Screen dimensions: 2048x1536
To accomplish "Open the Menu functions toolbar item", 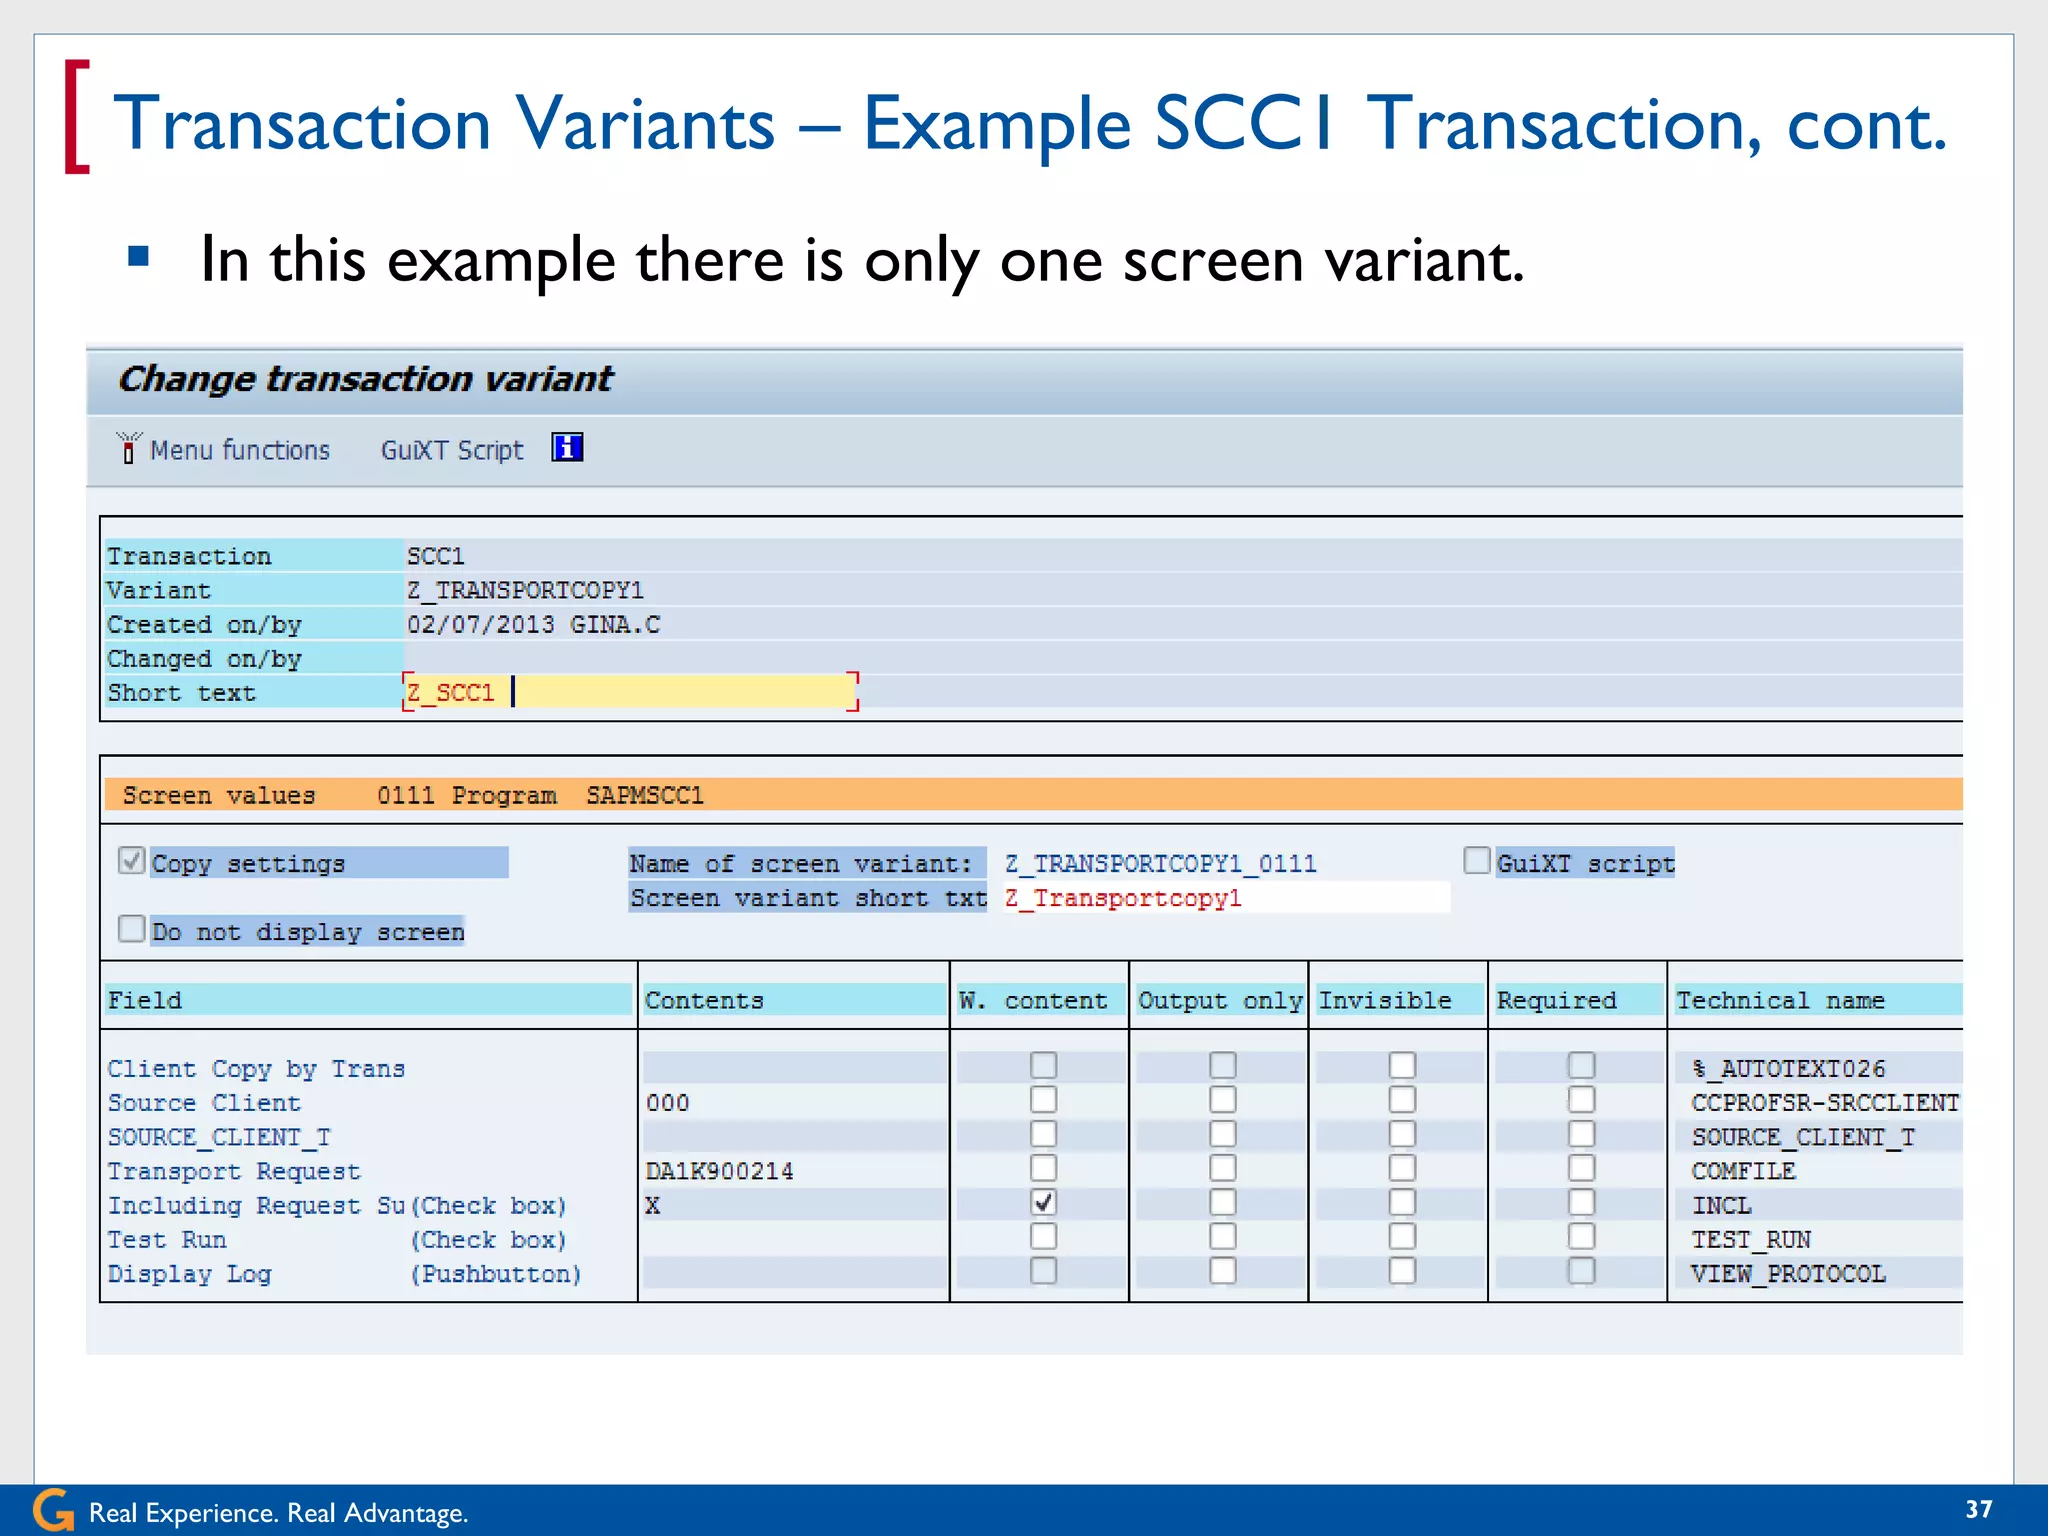I will 239,450.
